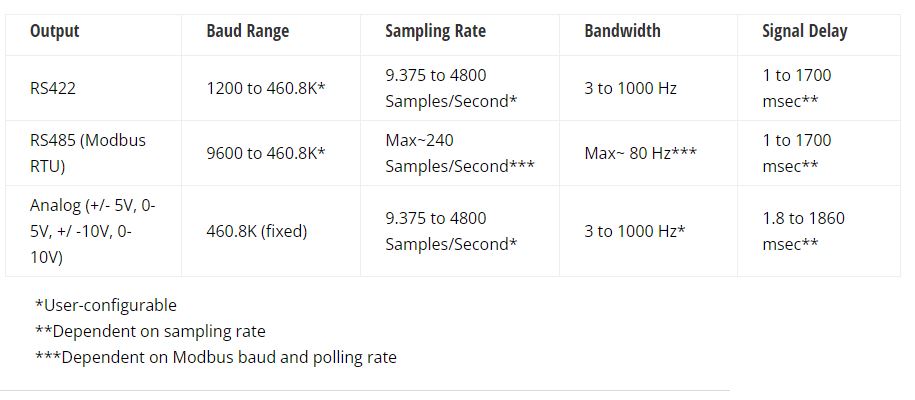Select the Dependent on sampling rate footnote
Viewport: 915px width, 400px height.
150,331
